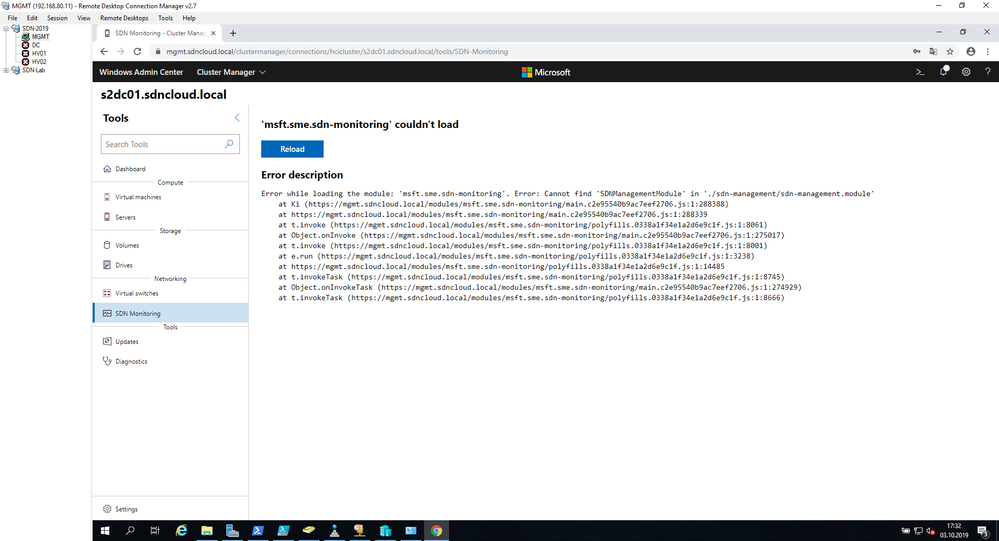Open the File menu

tap(12, 18)
